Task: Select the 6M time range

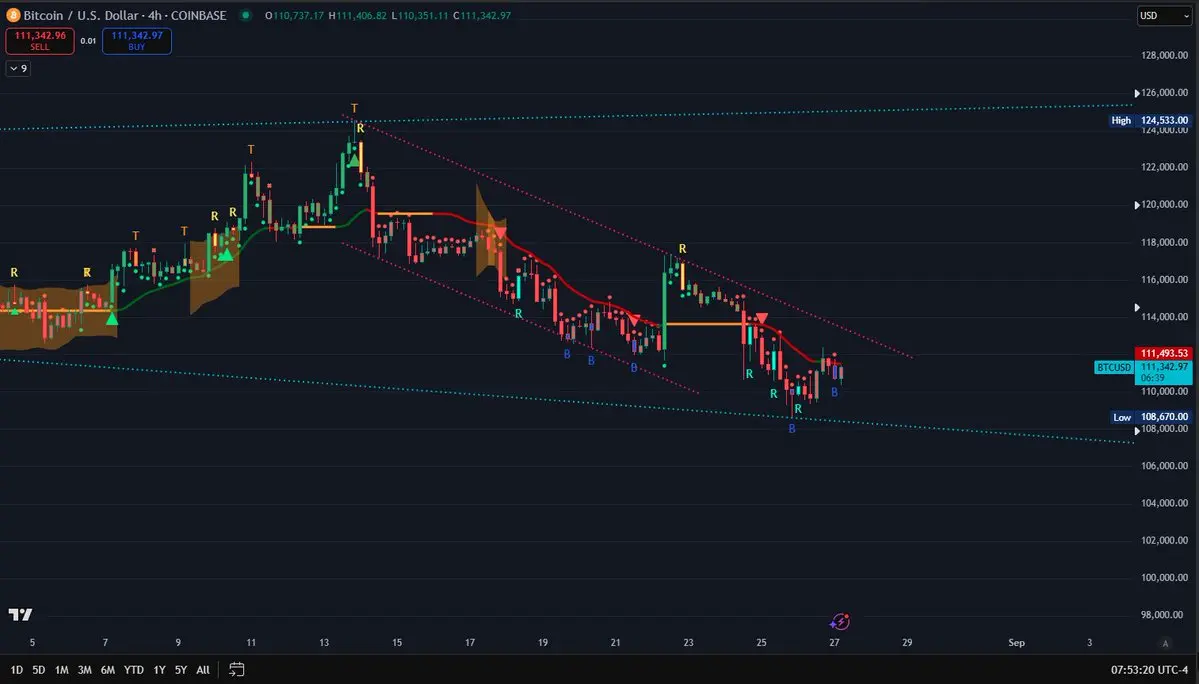Action: tap(108, 669)
